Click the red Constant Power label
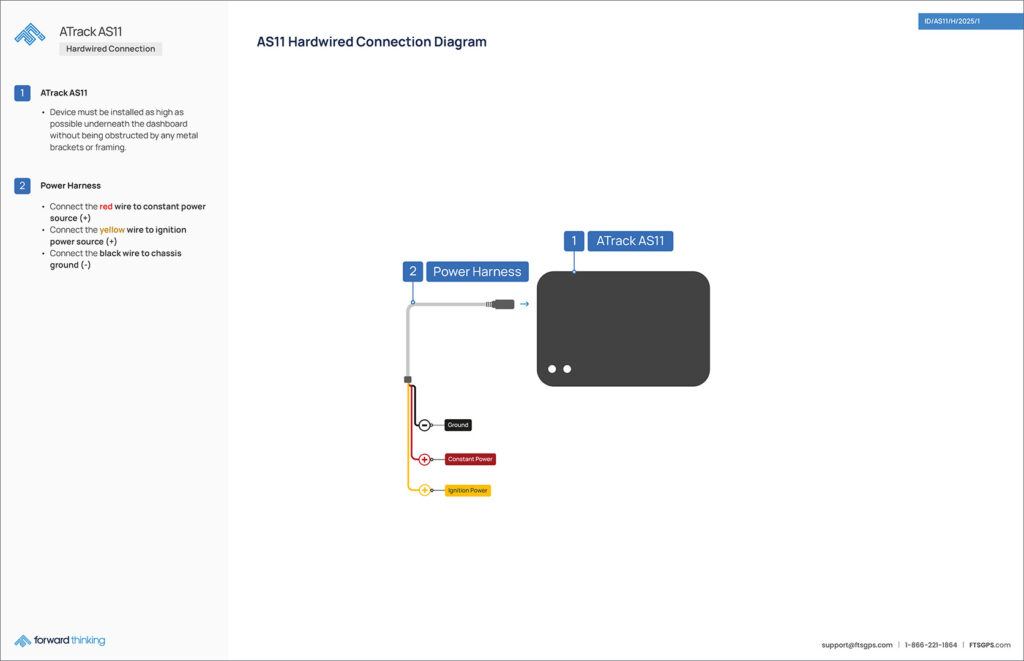1024x661 pixels. (470, 459)
